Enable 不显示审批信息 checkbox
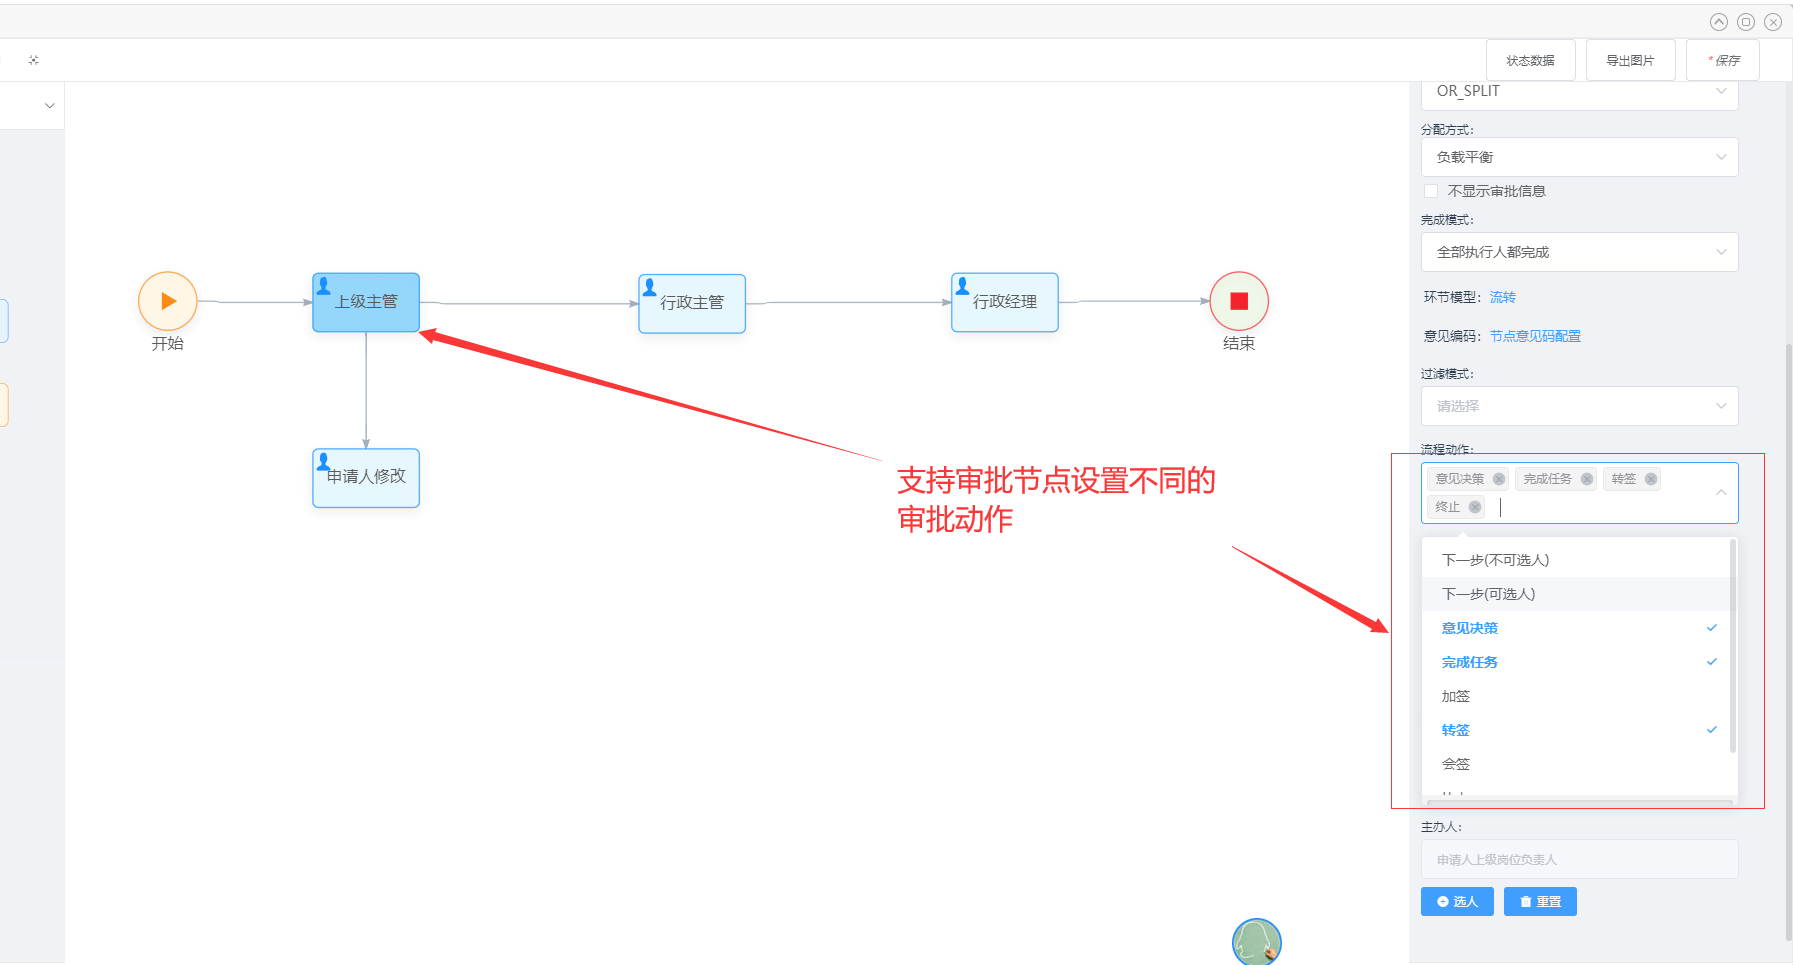Image resolution: width=1793 pixels, height=965 pixels. point(1431,191)
